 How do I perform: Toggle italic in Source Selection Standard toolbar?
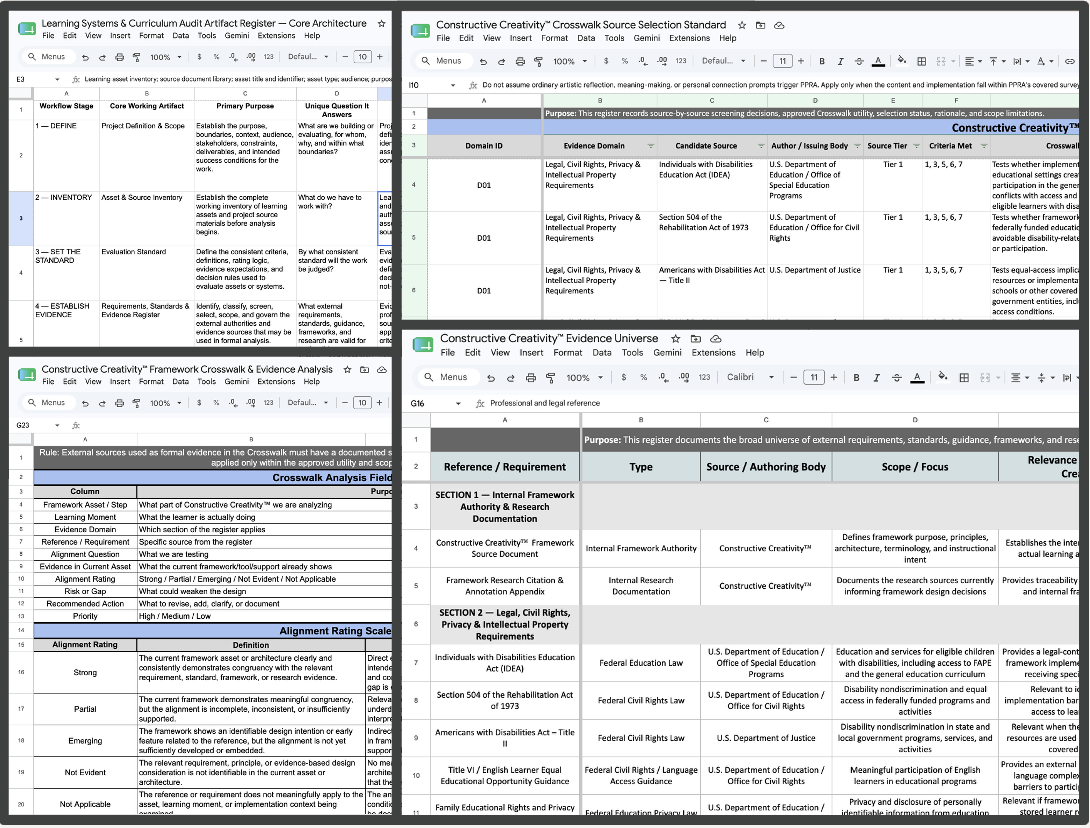[x=840, y=61]
